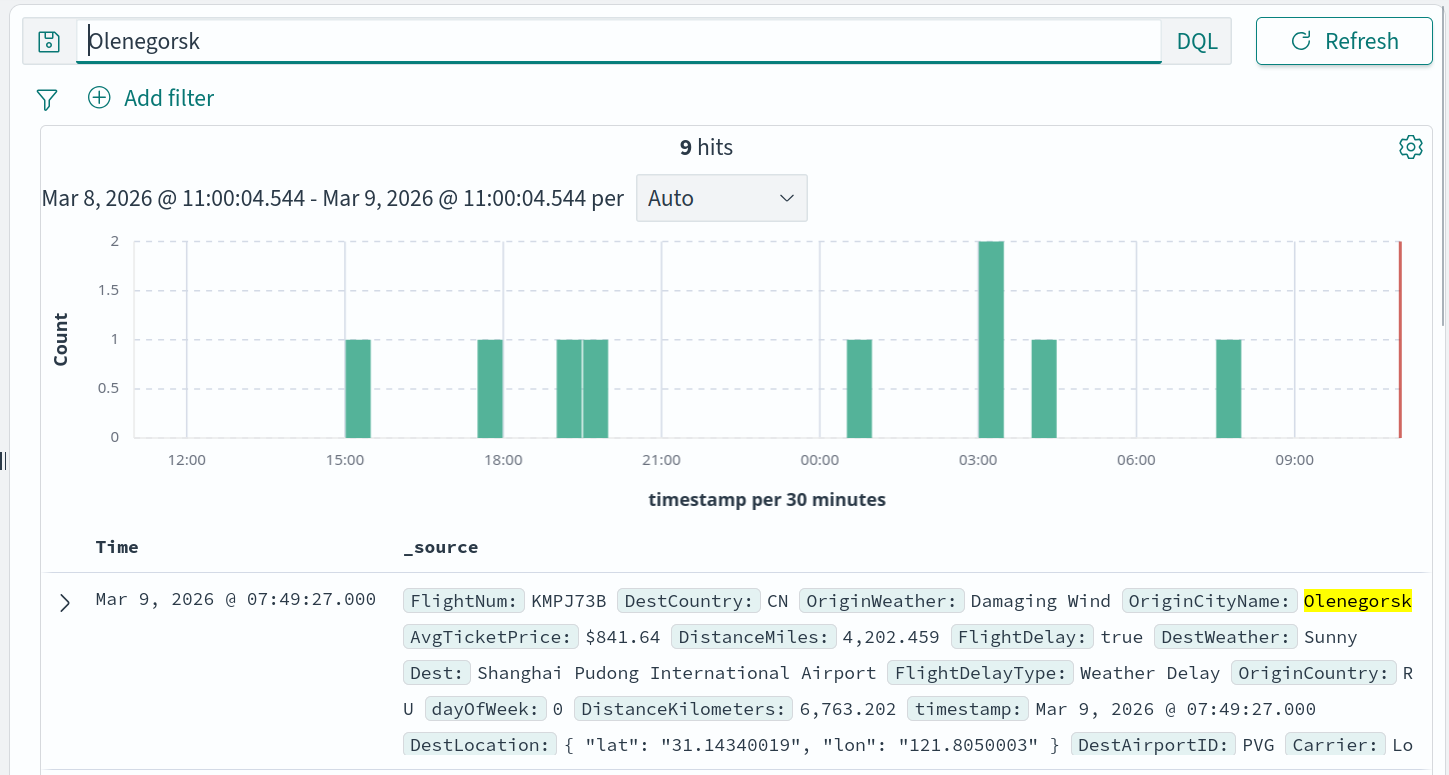Click the highlighted Olenegorsk value
The image size is (1449, 775).
coord(1357,601)
